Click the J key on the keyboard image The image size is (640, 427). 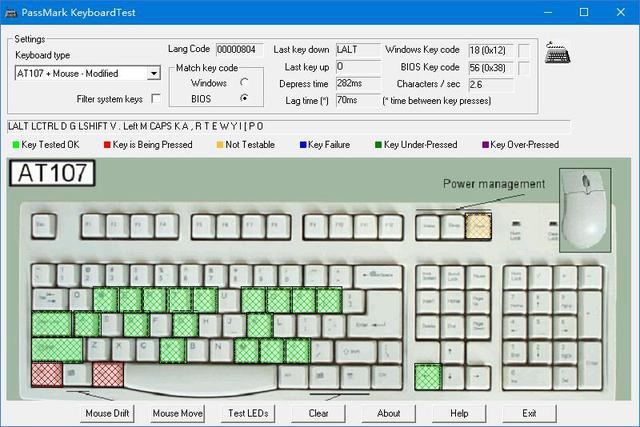[x=234, y=325]
